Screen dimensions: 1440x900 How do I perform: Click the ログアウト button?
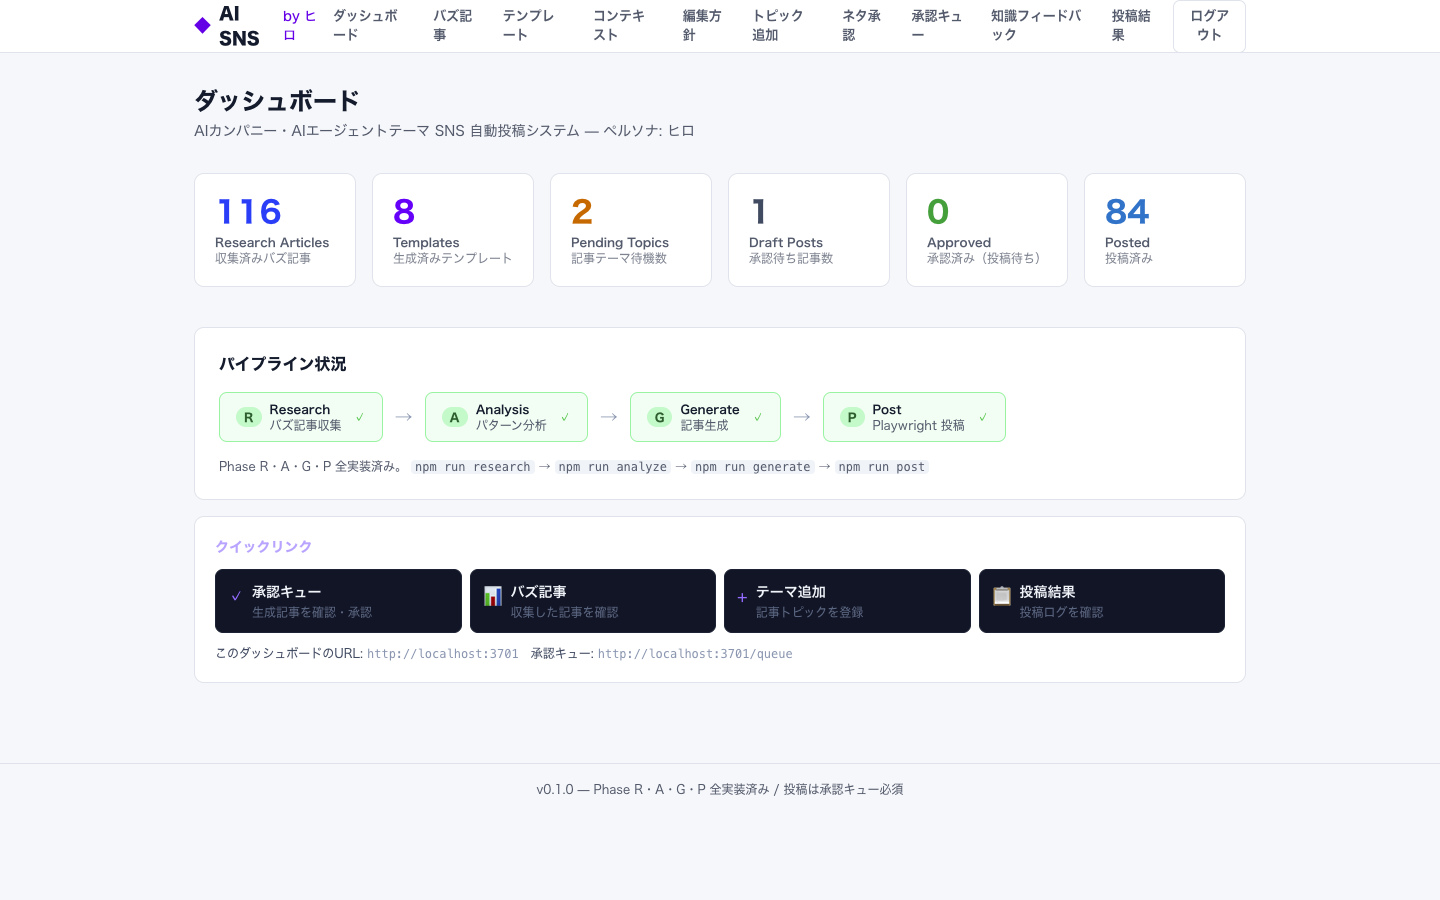(x=1209, y=25)
